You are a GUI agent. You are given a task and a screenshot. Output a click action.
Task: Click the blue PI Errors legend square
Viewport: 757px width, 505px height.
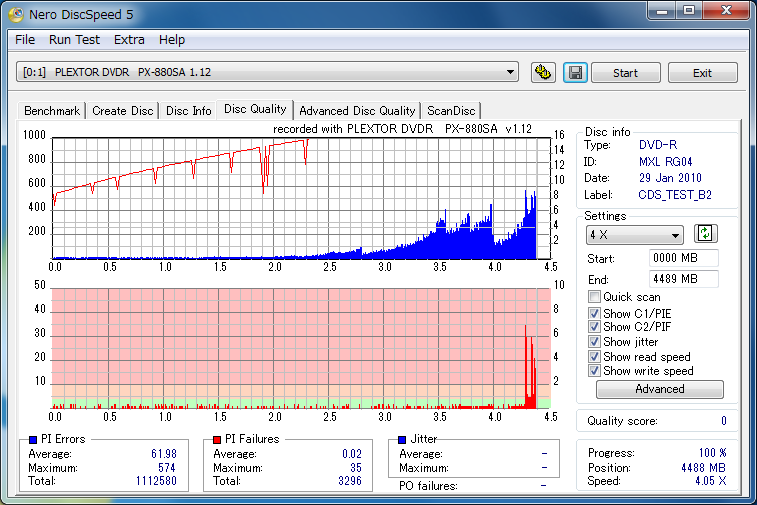point(33,439)
